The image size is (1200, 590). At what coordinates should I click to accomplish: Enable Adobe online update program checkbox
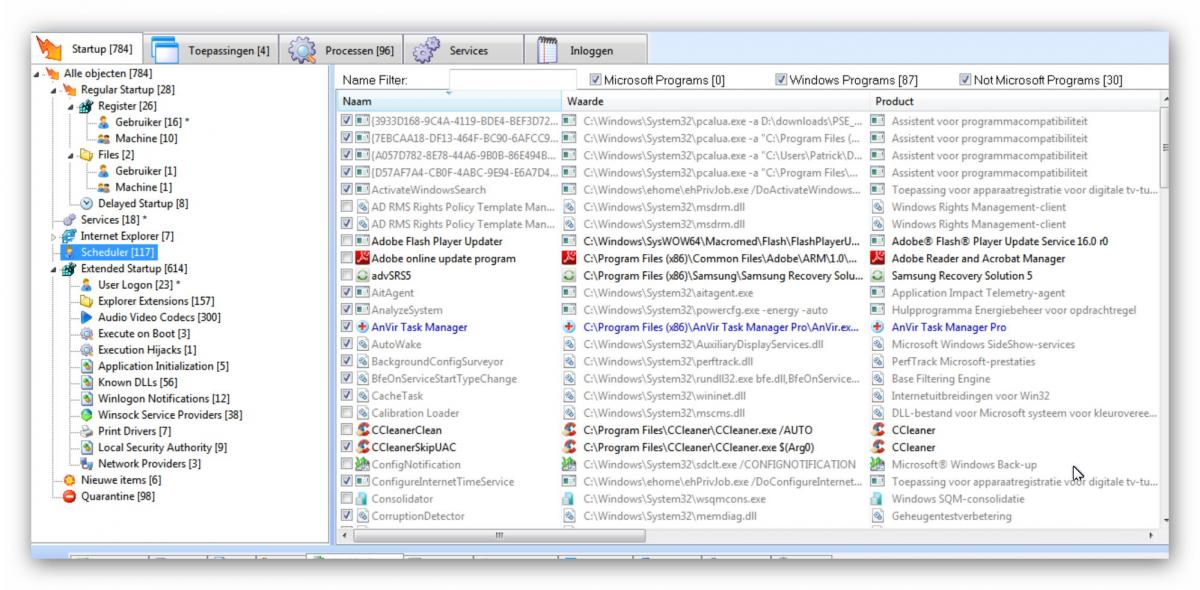coord(346,258)
